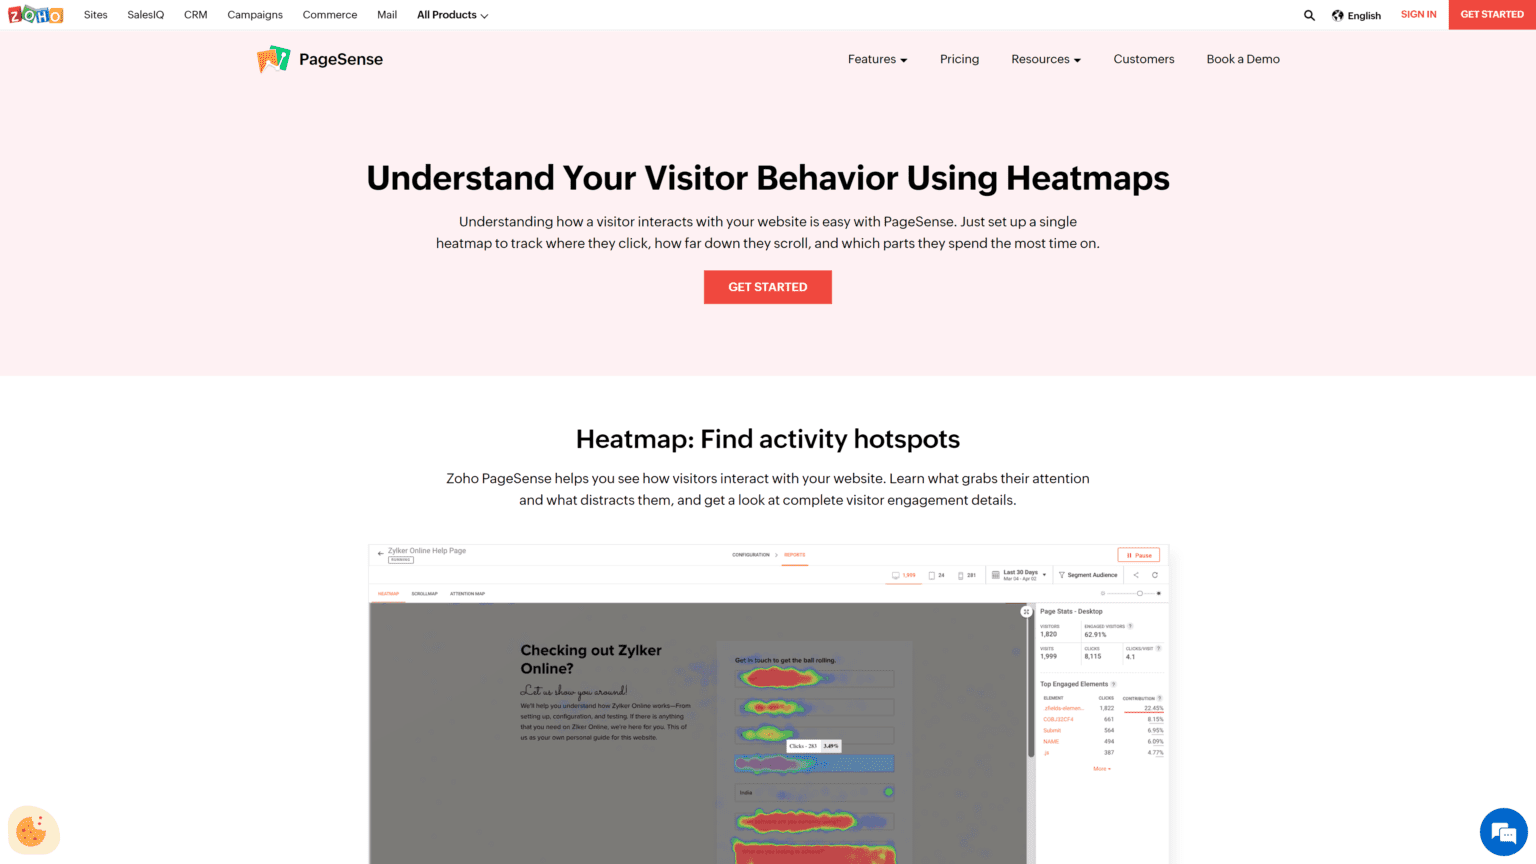Go to CRM in top bar
Image resolution: width=1536 pixels, height=864 pixels.
[x=196, y=15]
